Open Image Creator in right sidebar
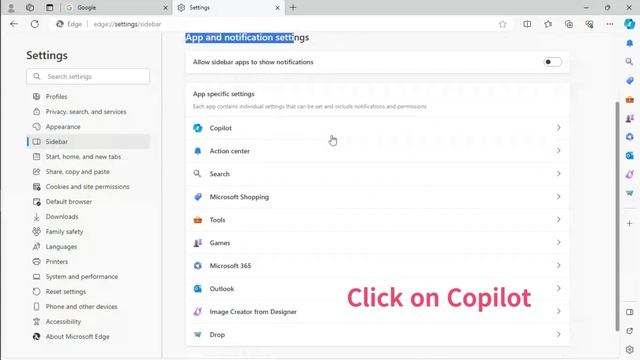Image resolution: width=640 pixels, height=360 pixels. point(629,174)
